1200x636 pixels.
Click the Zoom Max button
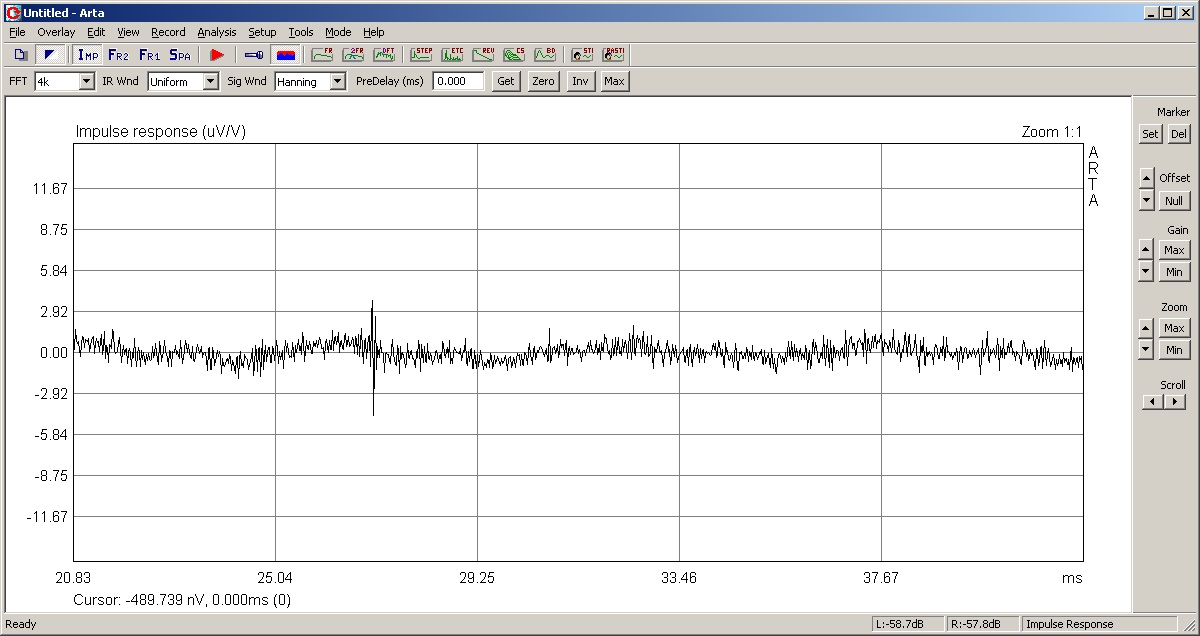coord(1174,328)
